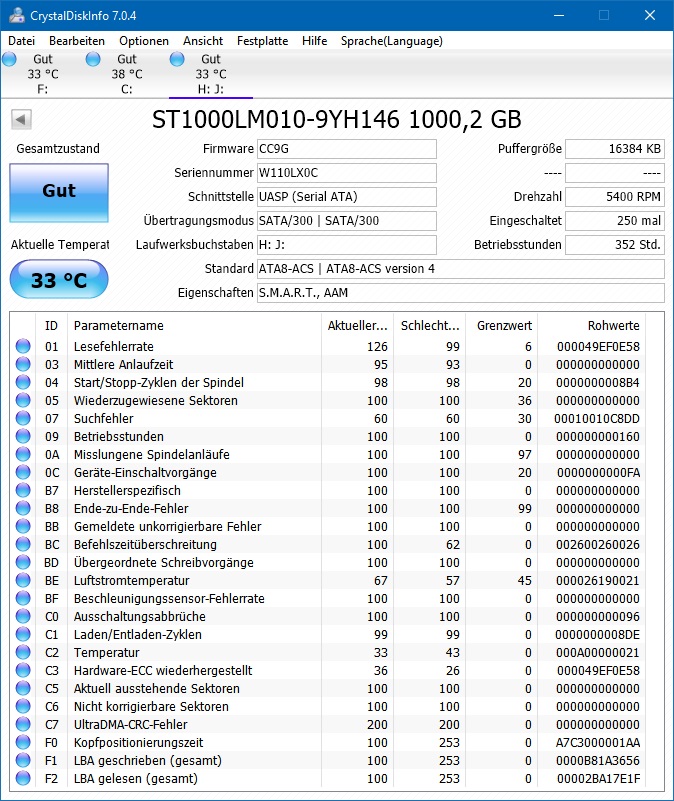Open the Hilfe menu
Screen dimensions: 674x801
point(314,41)
